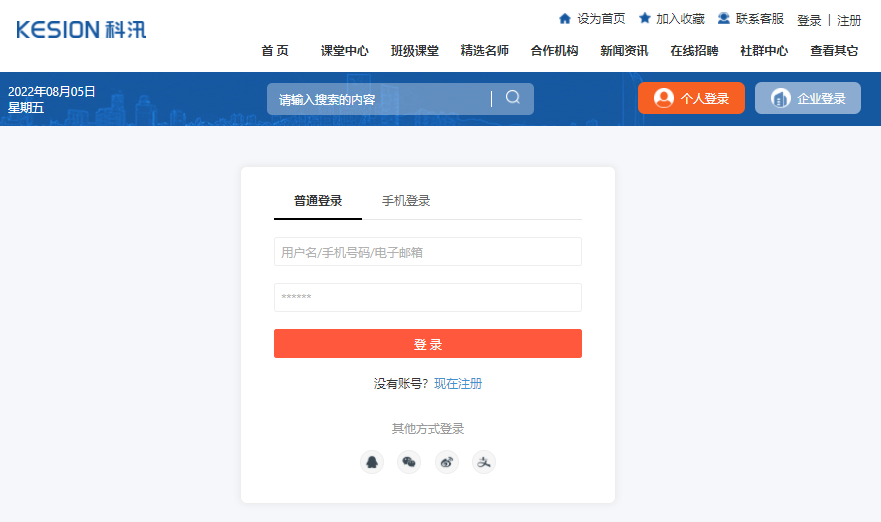Select the Alipay login icon
The image size is (881, 522).
484,462
